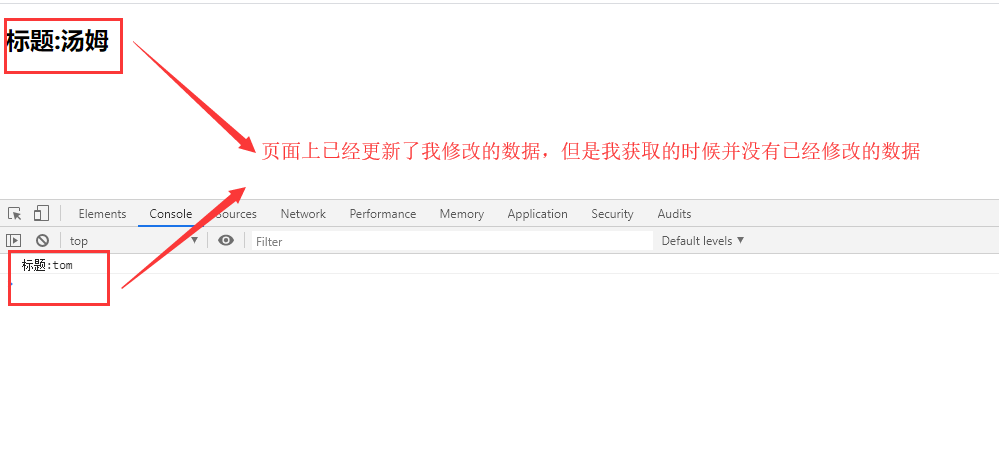Clear console with the ban icon
The image size is (999, 450).
42,240
